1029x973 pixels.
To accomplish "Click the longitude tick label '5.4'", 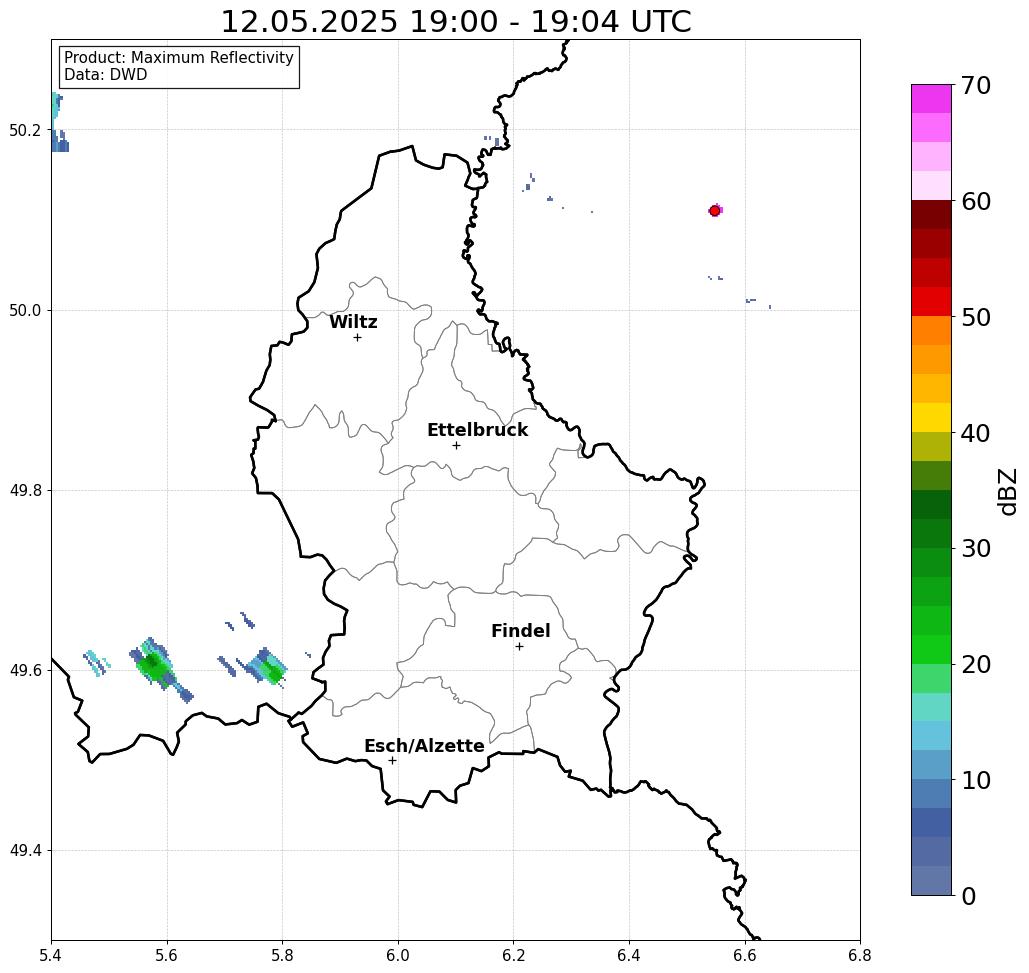I will click(51, 955).
